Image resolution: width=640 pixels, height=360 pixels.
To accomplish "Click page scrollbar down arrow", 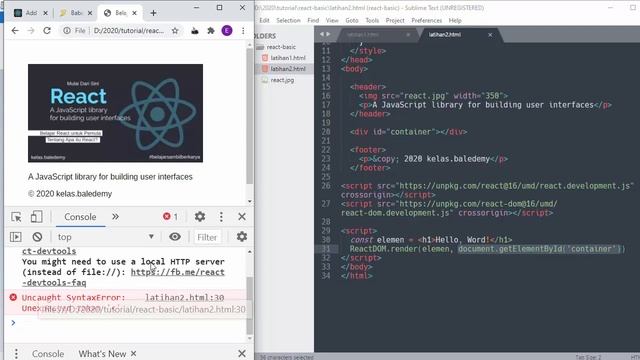I will click(249, 202).
